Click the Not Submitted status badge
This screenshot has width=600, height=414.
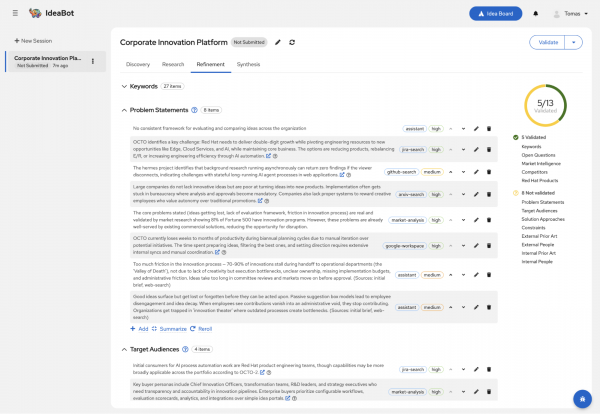pyautogui.click(x=249, y=42)
